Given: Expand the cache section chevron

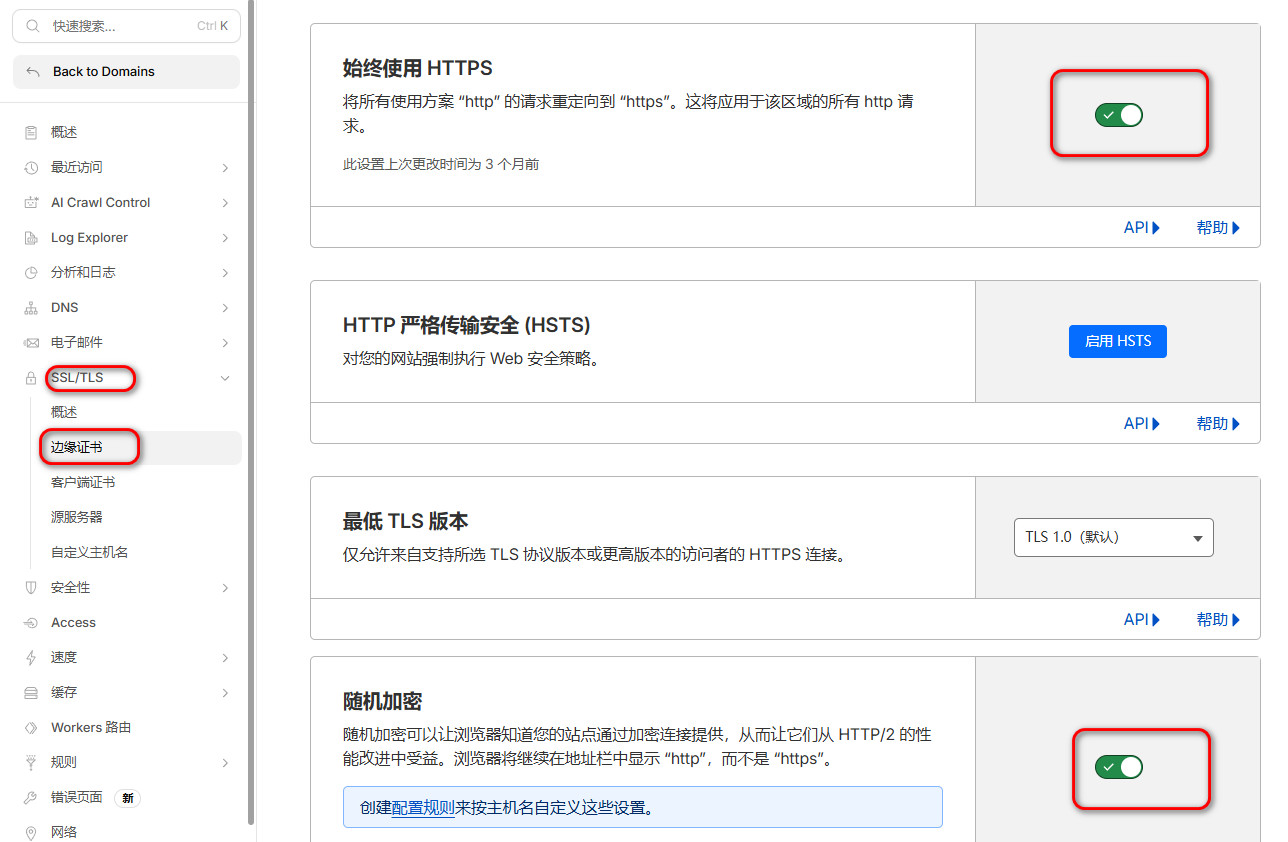Looking at the screenshot, I should 225,693.
